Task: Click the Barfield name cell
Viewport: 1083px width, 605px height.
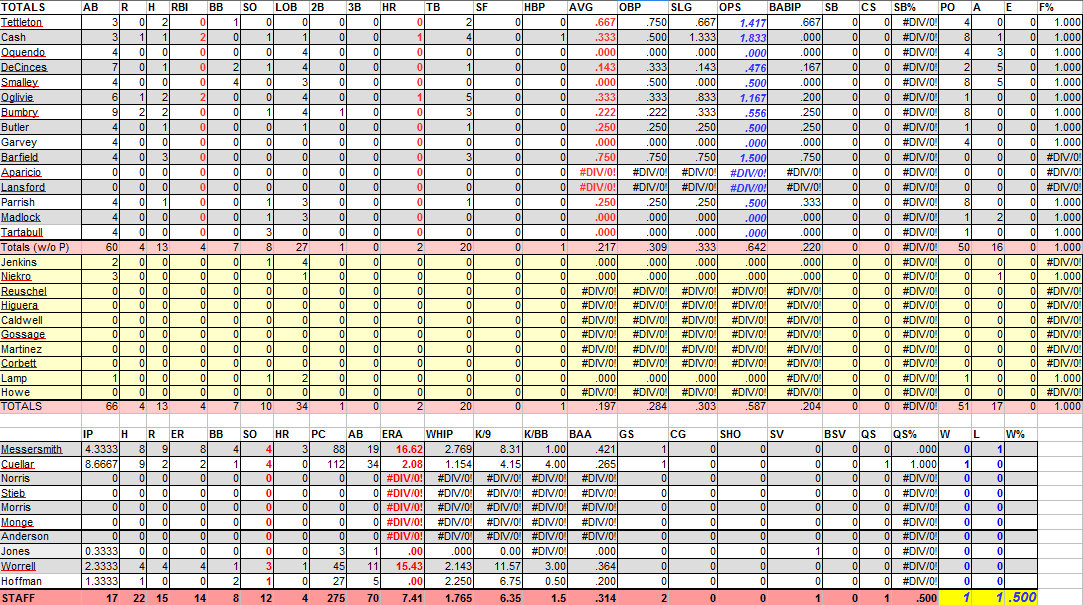Action: point(41,157)
